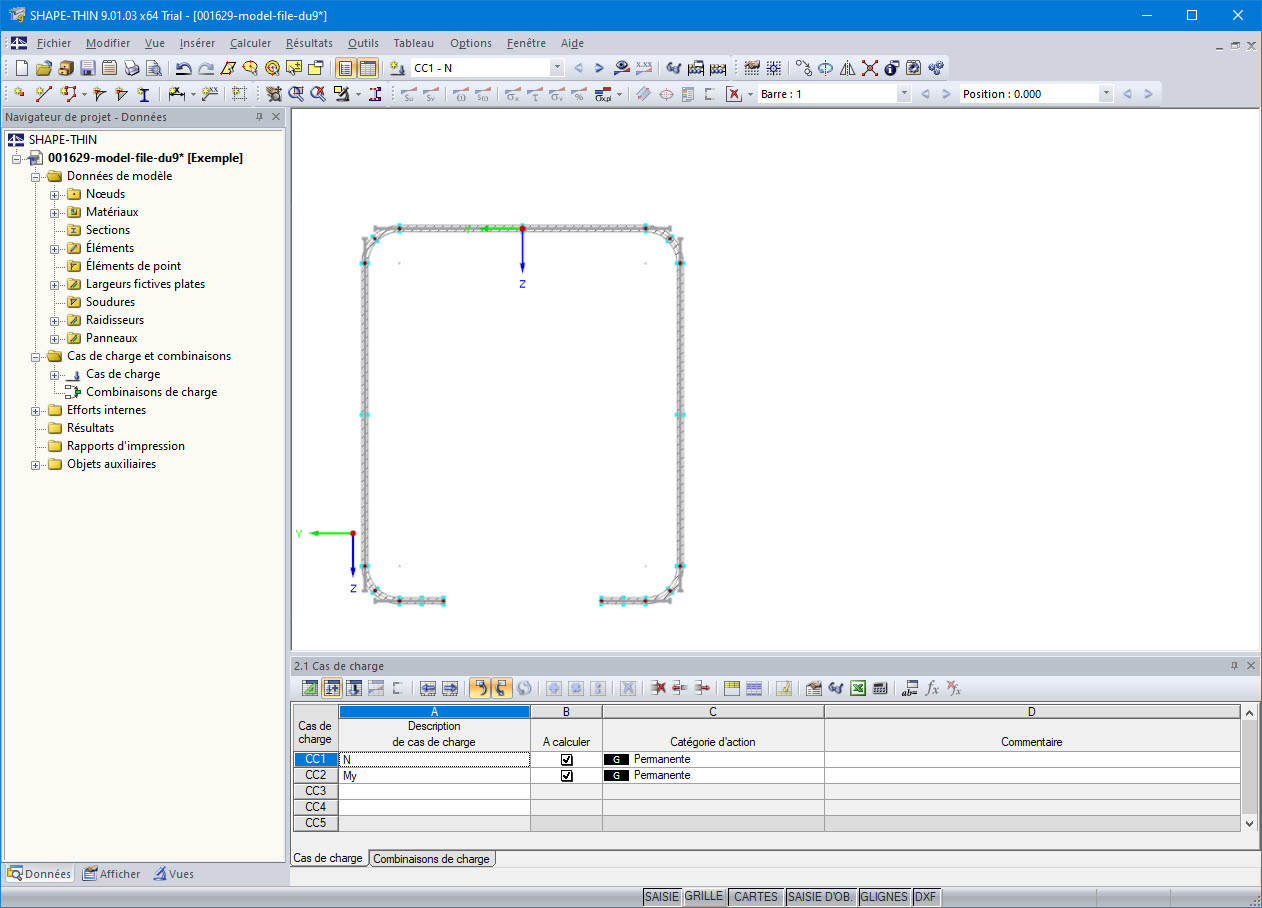Open the fx formula editor in table toolbar
The height and width of the screenshot is (908, 1262).
click(x=931, y=688)
